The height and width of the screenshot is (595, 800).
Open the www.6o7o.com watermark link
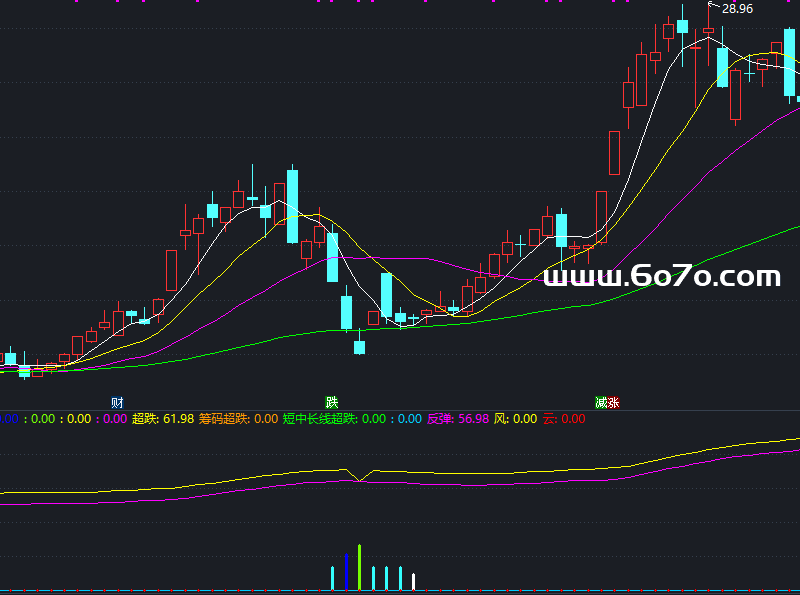[x=662, y=276]
